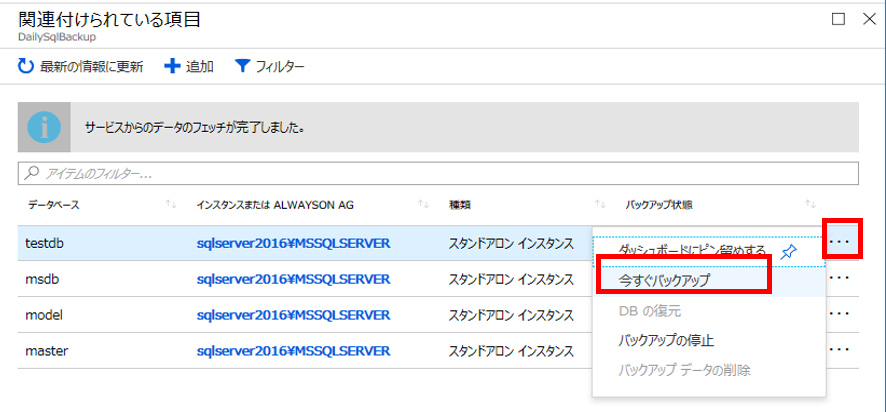Sort by データベース column arrows
886x412 pixels.
pos(171,204)
